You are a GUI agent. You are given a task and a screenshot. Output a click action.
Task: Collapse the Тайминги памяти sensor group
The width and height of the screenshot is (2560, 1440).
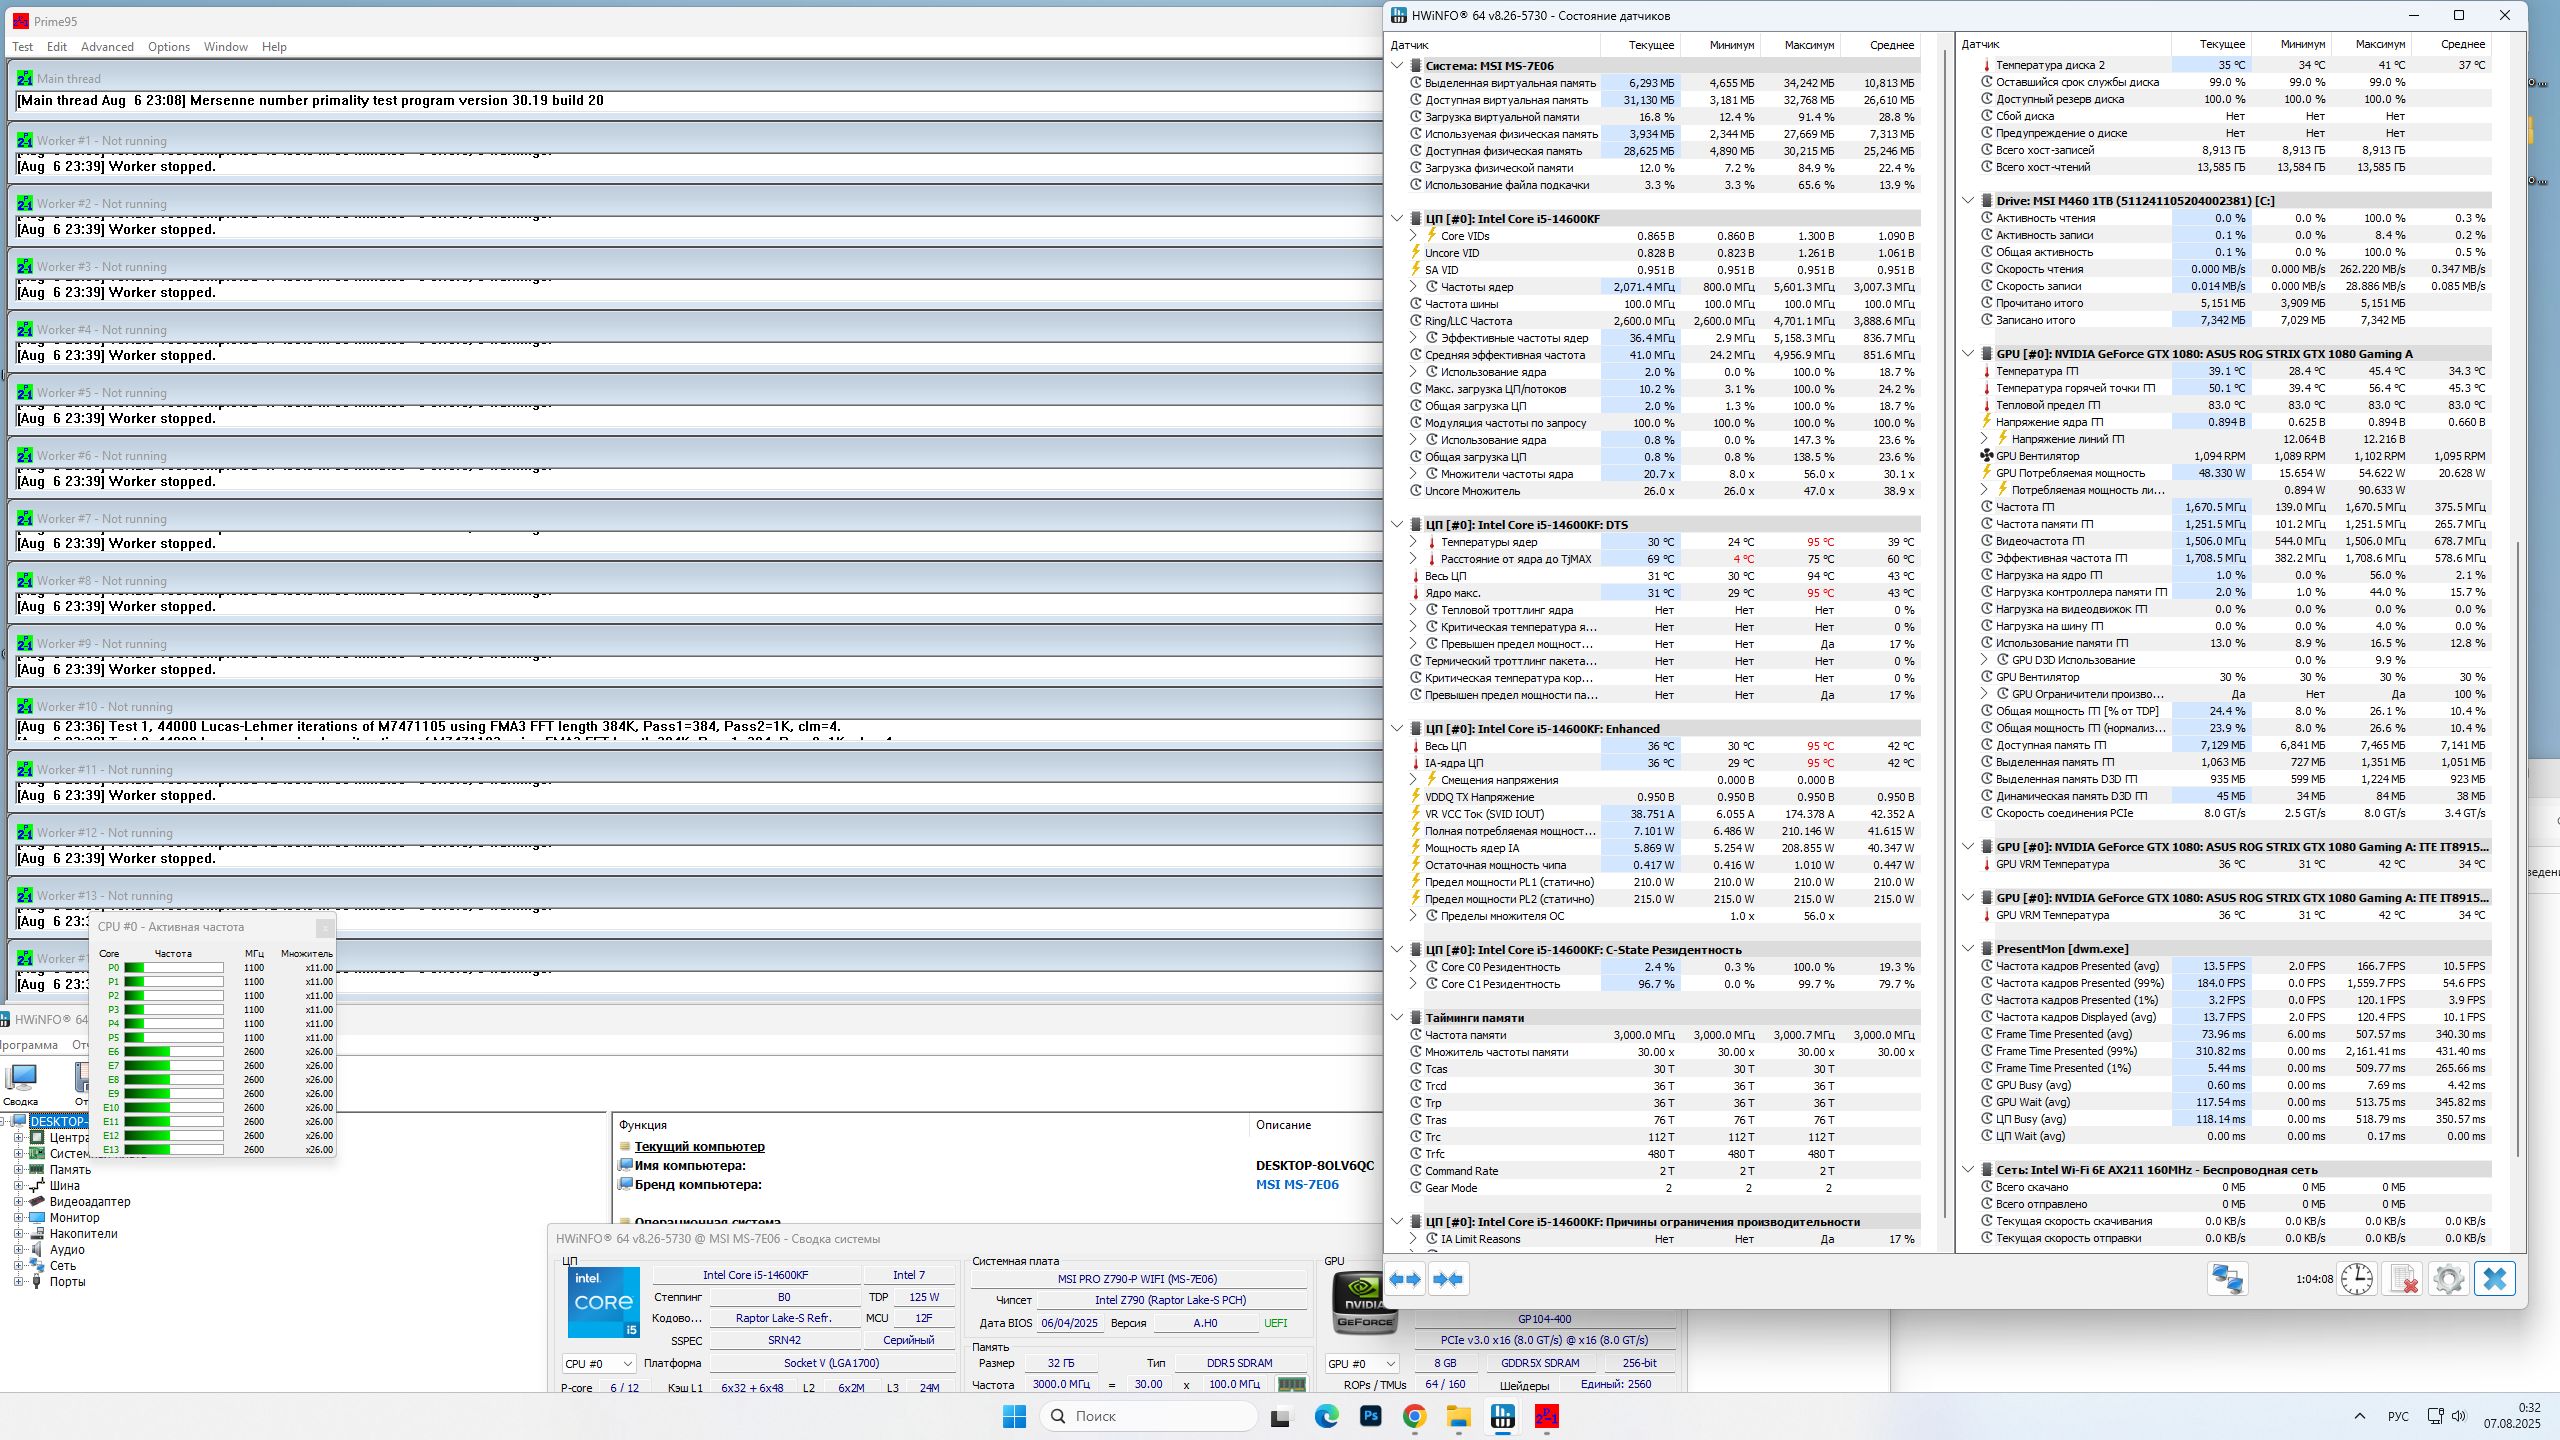coord(1397,1018)
